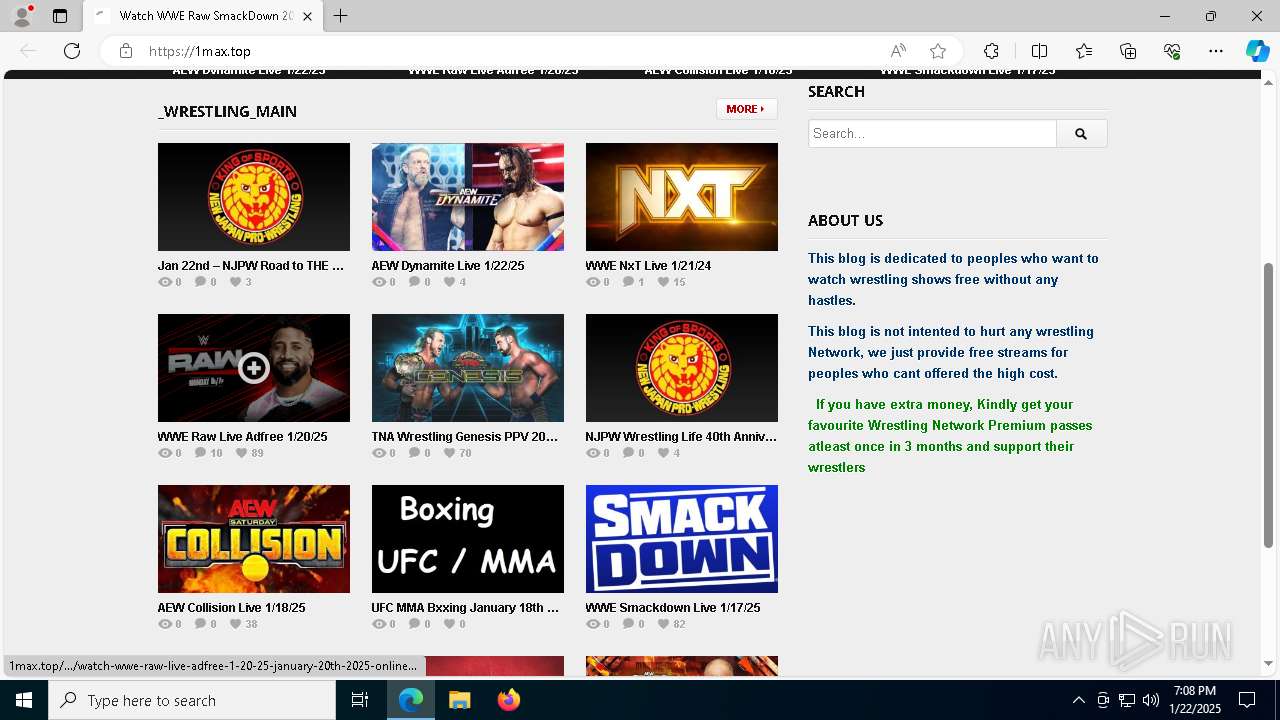Open Task View on the taskbar
Viewport: 1280px width, 720px height.
coord(360,700)
